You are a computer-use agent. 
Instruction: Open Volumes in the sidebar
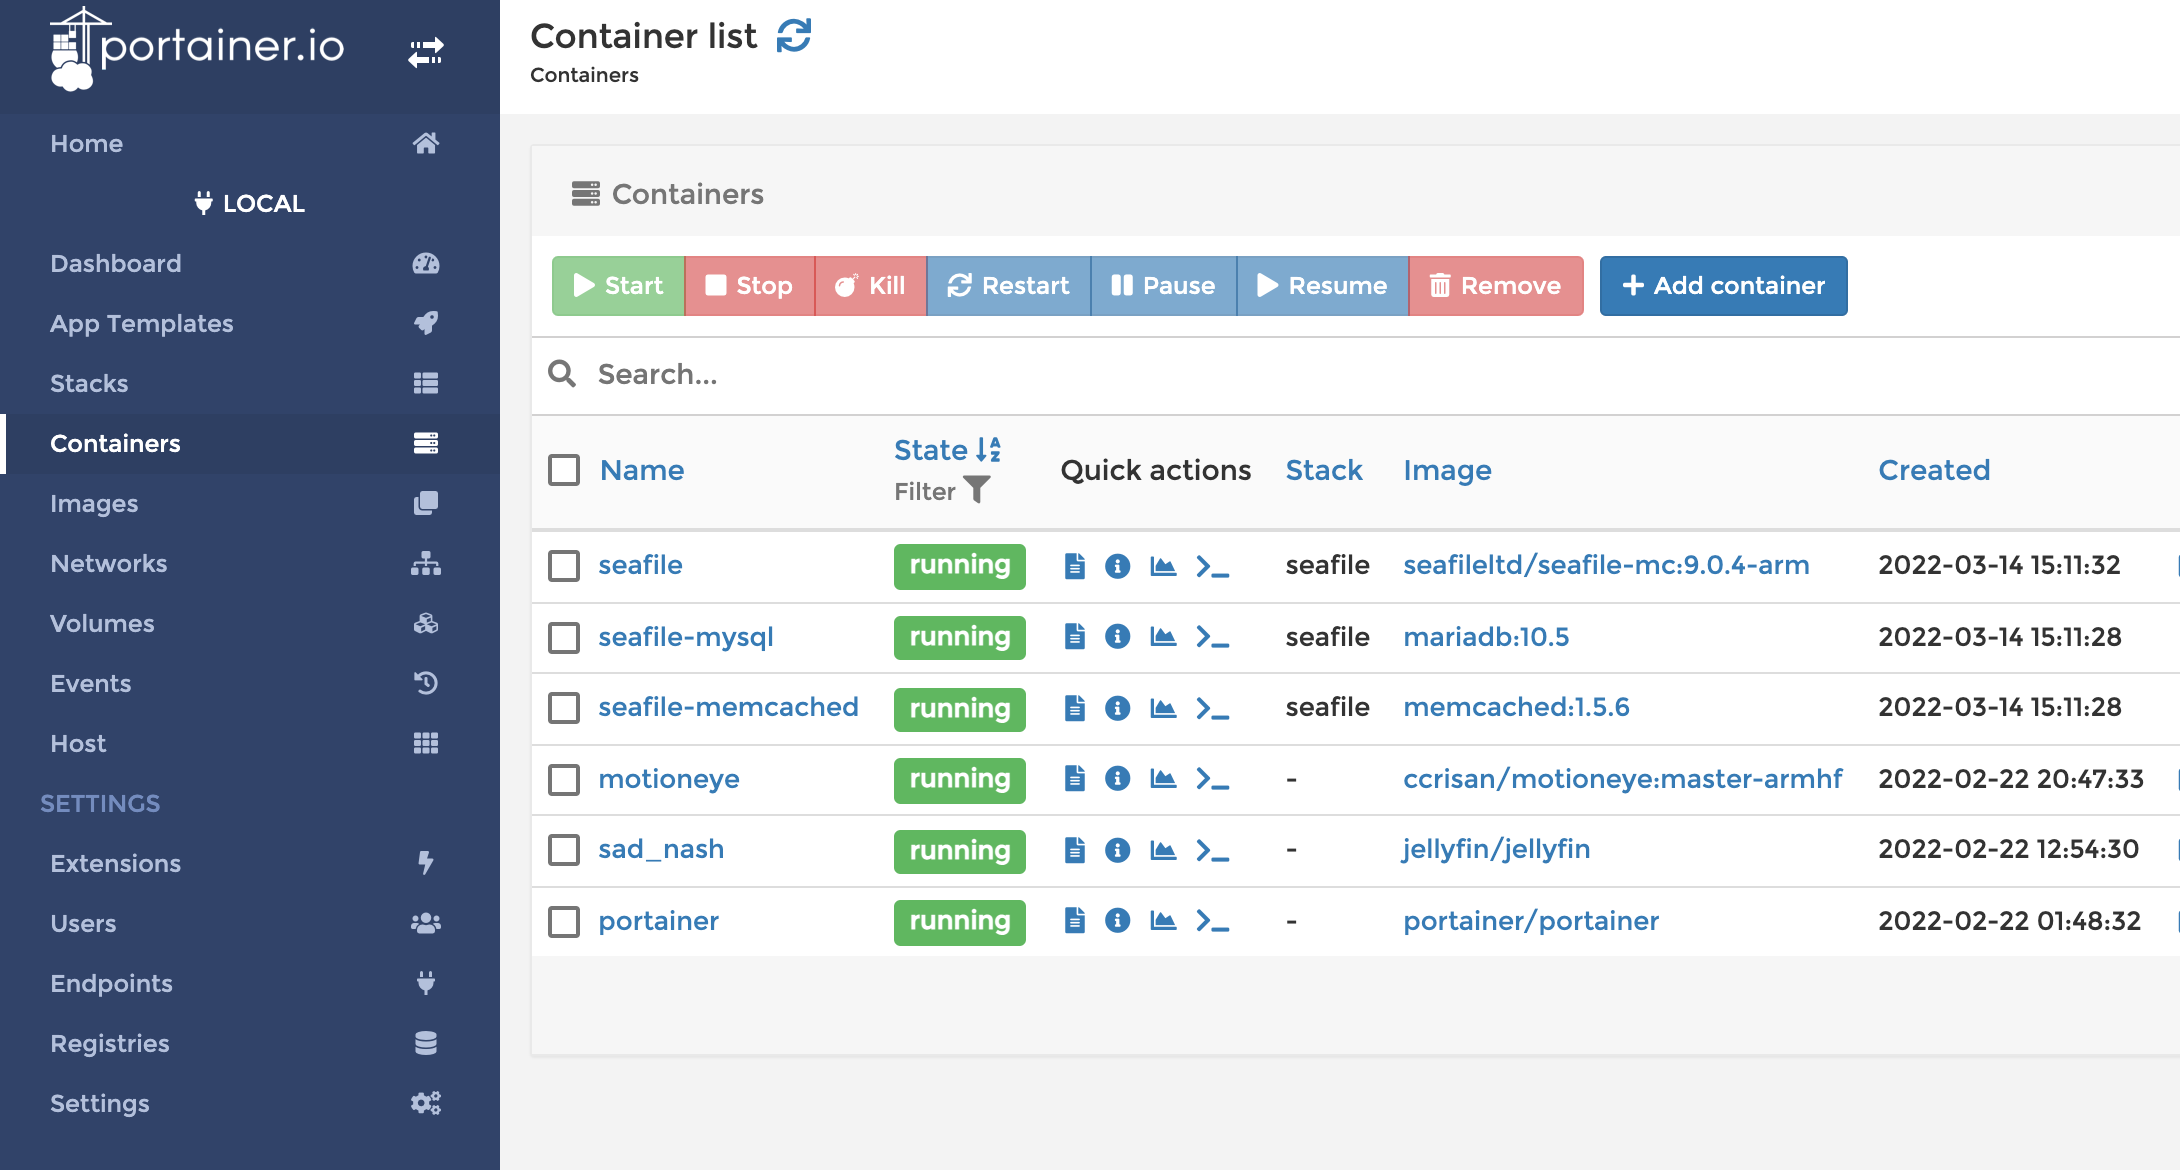click(250, 623)
